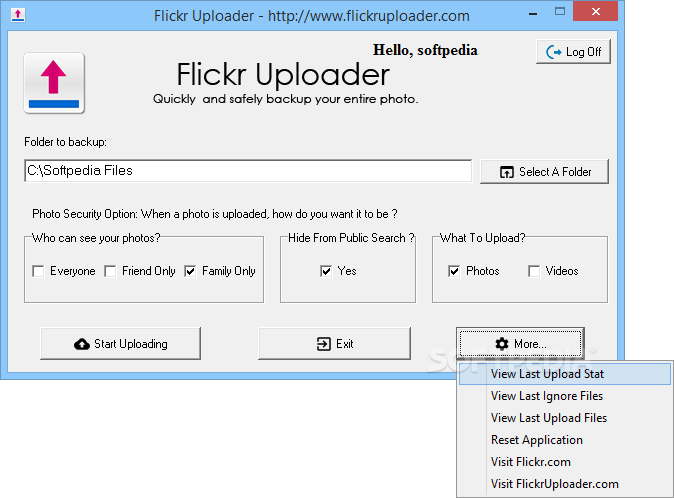
Task: Click the Exit button
Action: pyautogui.click(x=334, y=343)
